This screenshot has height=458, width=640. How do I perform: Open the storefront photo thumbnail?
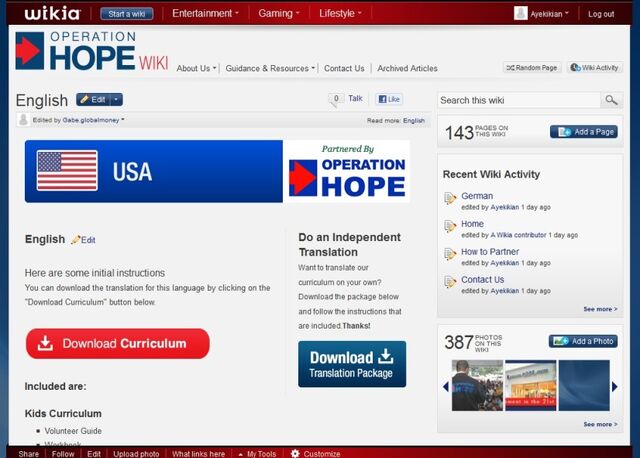531,385
